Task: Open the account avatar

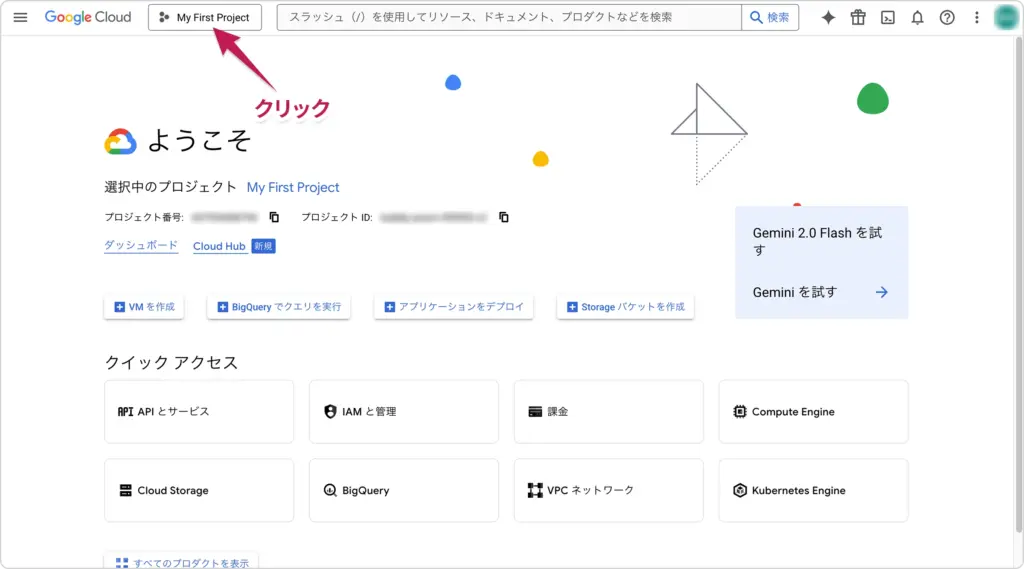Action: pos(1006,18)
